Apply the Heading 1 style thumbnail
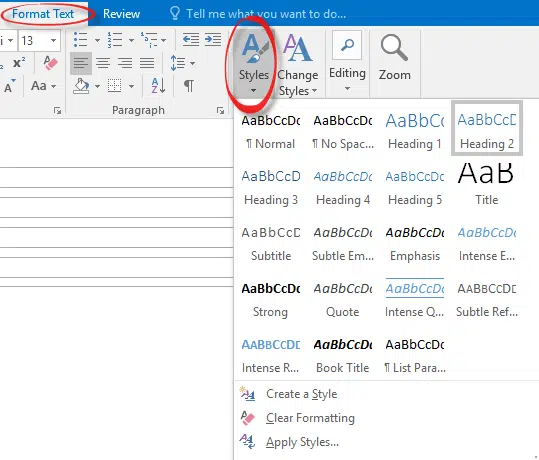Image resolution: width=539 pixels, height=460 pixels. [x=415, y=131]
